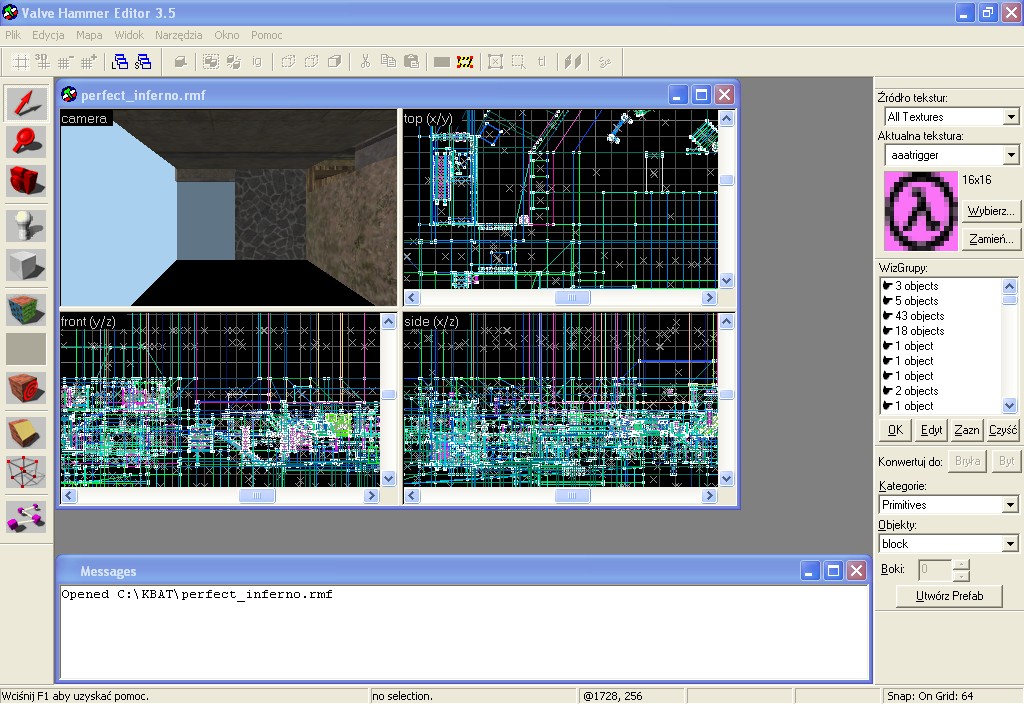This screenshot has height=704, width=1024.
Task: Click the Boki number input field
Action: click(x=935, y=570)
